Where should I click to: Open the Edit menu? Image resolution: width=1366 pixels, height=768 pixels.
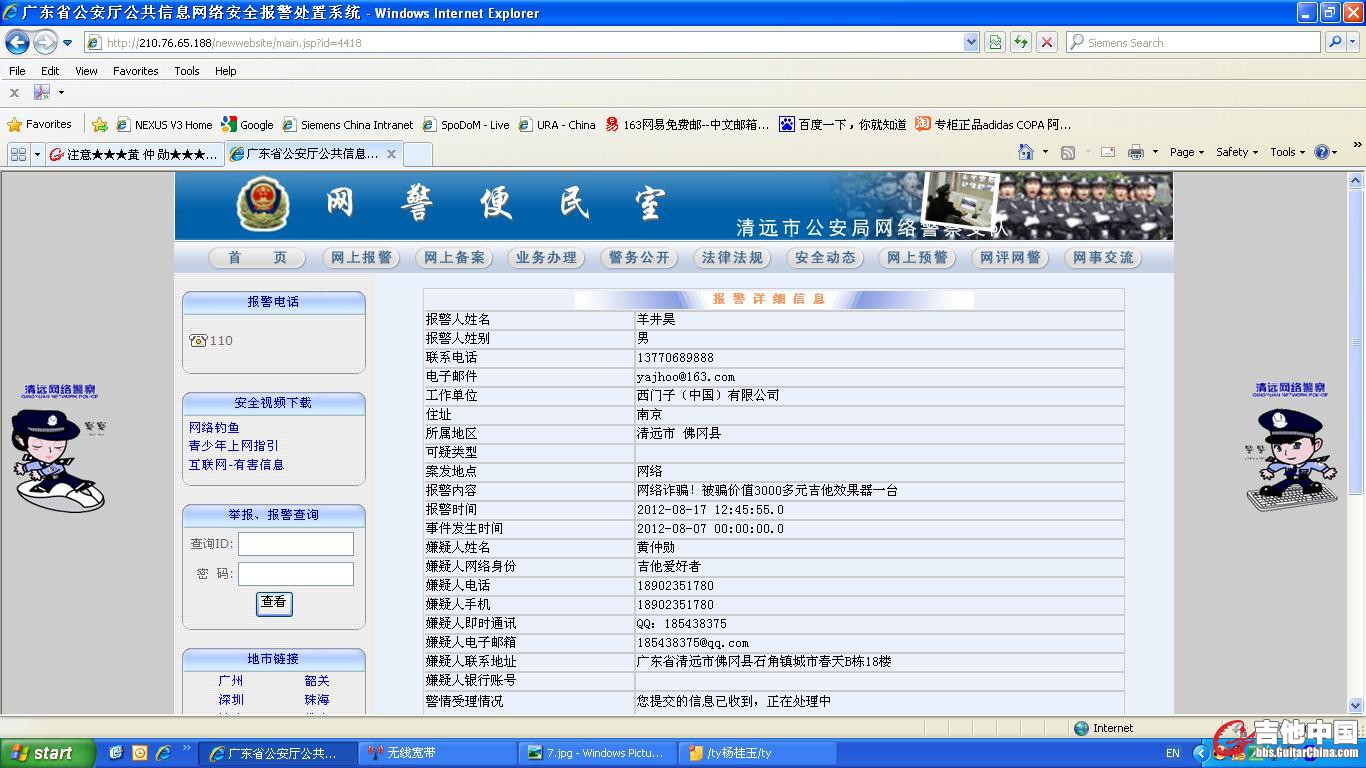coord(50,71)
